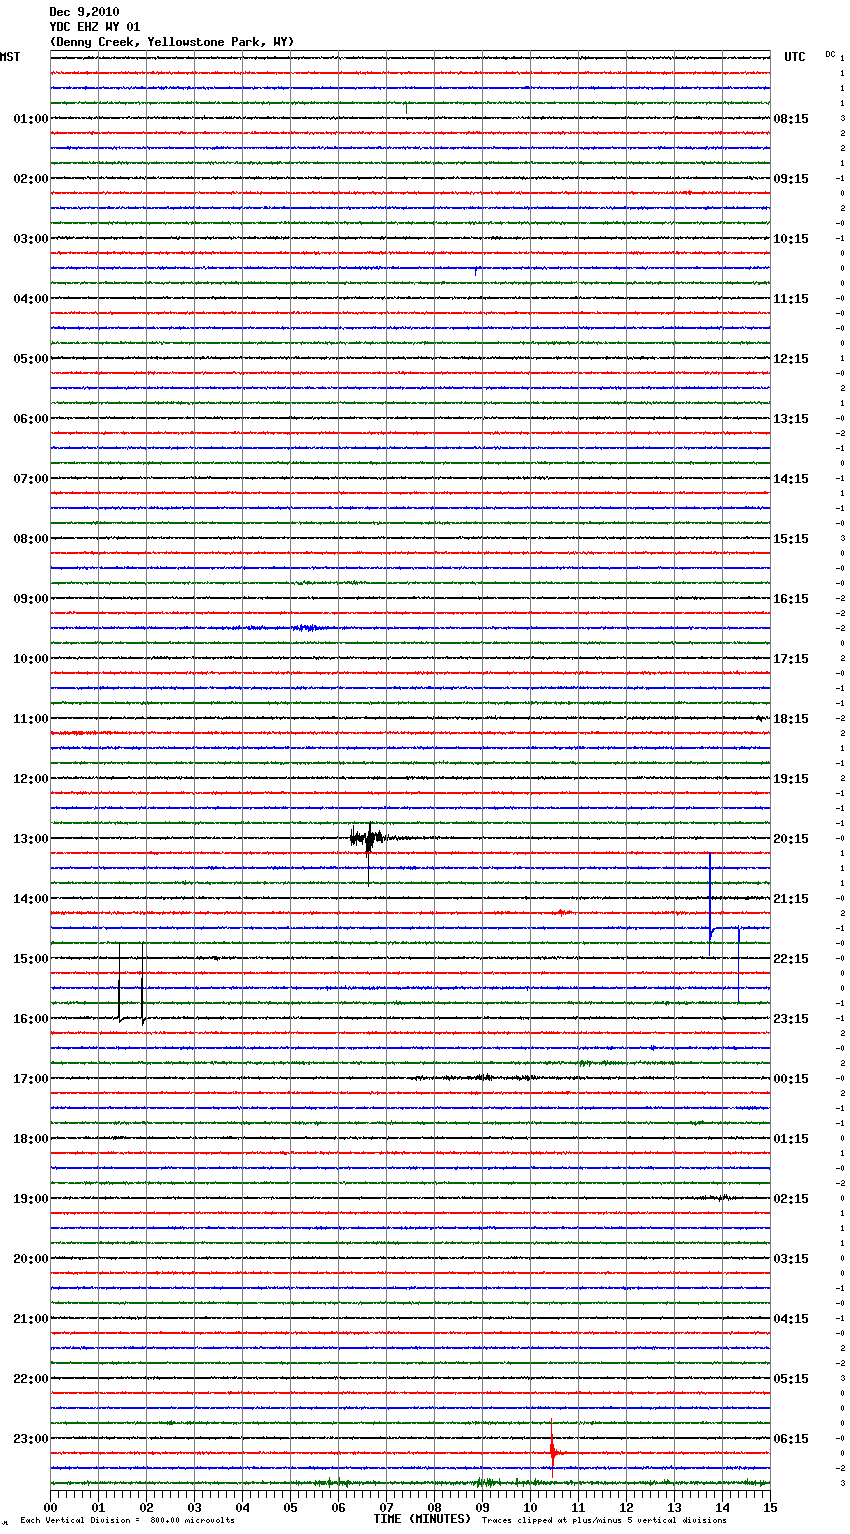The height and width of the screenshot is (1534, 850).
Task: Click the "10:15" UTC time label
Action: pyautogui.click(x=791, y=239)
